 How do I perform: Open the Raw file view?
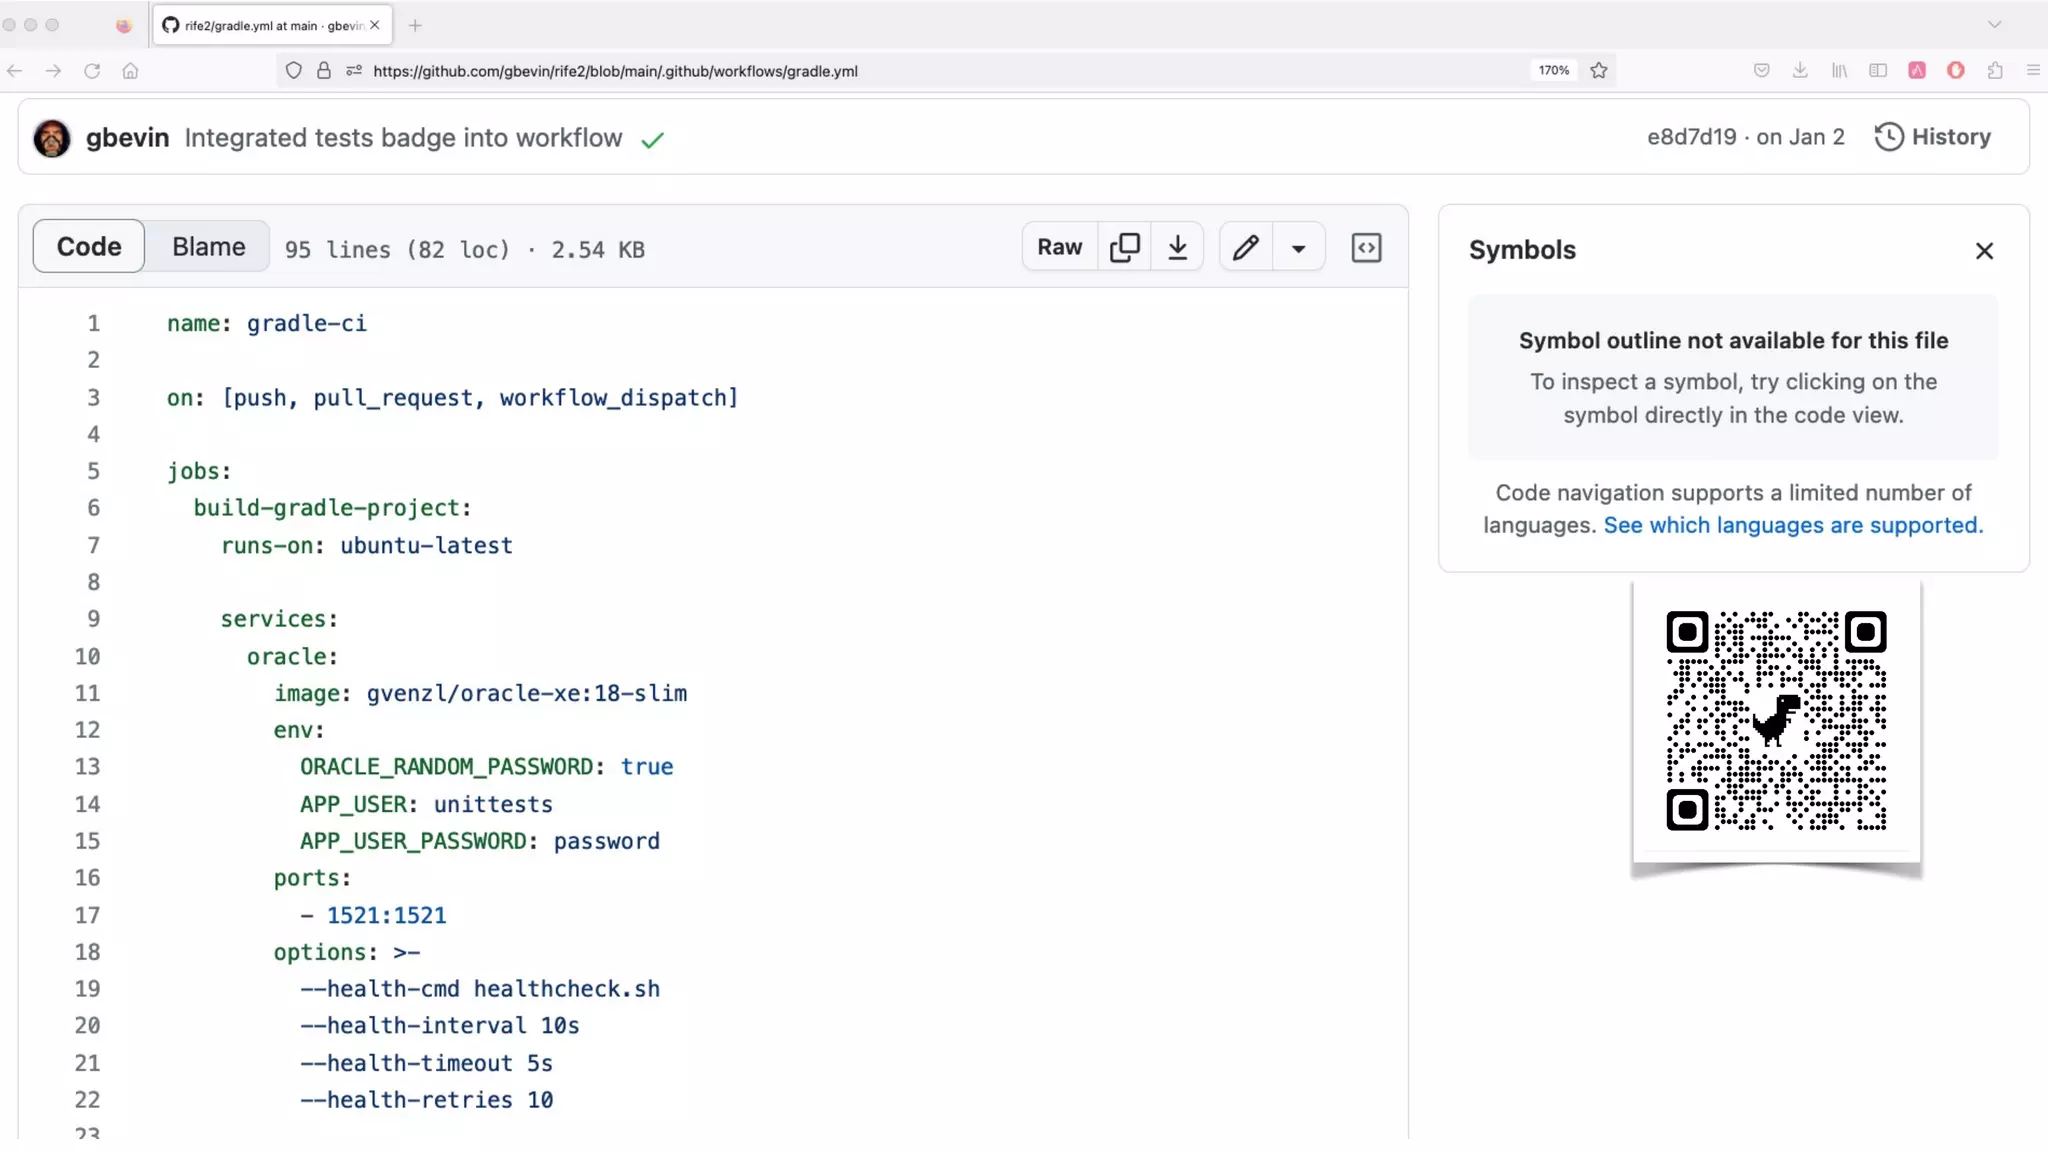point(1059,247)
